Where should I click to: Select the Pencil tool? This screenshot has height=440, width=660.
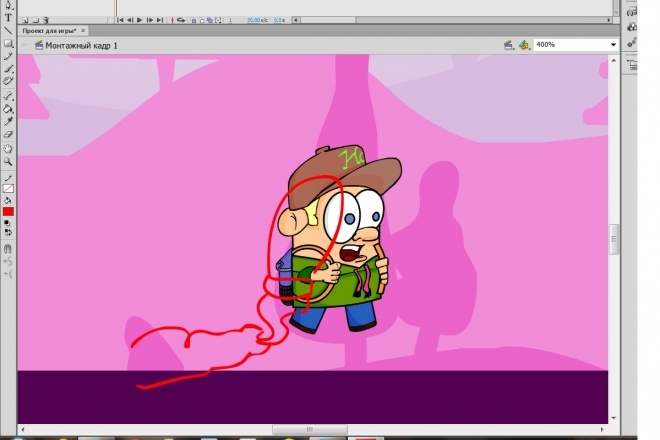pyautogui.click(x=8, y=56)
